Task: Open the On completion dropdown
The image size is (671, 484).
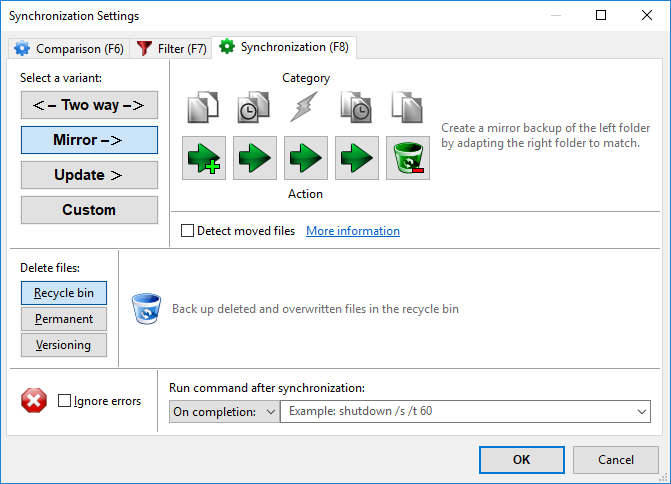Action: tap(224, 412)
